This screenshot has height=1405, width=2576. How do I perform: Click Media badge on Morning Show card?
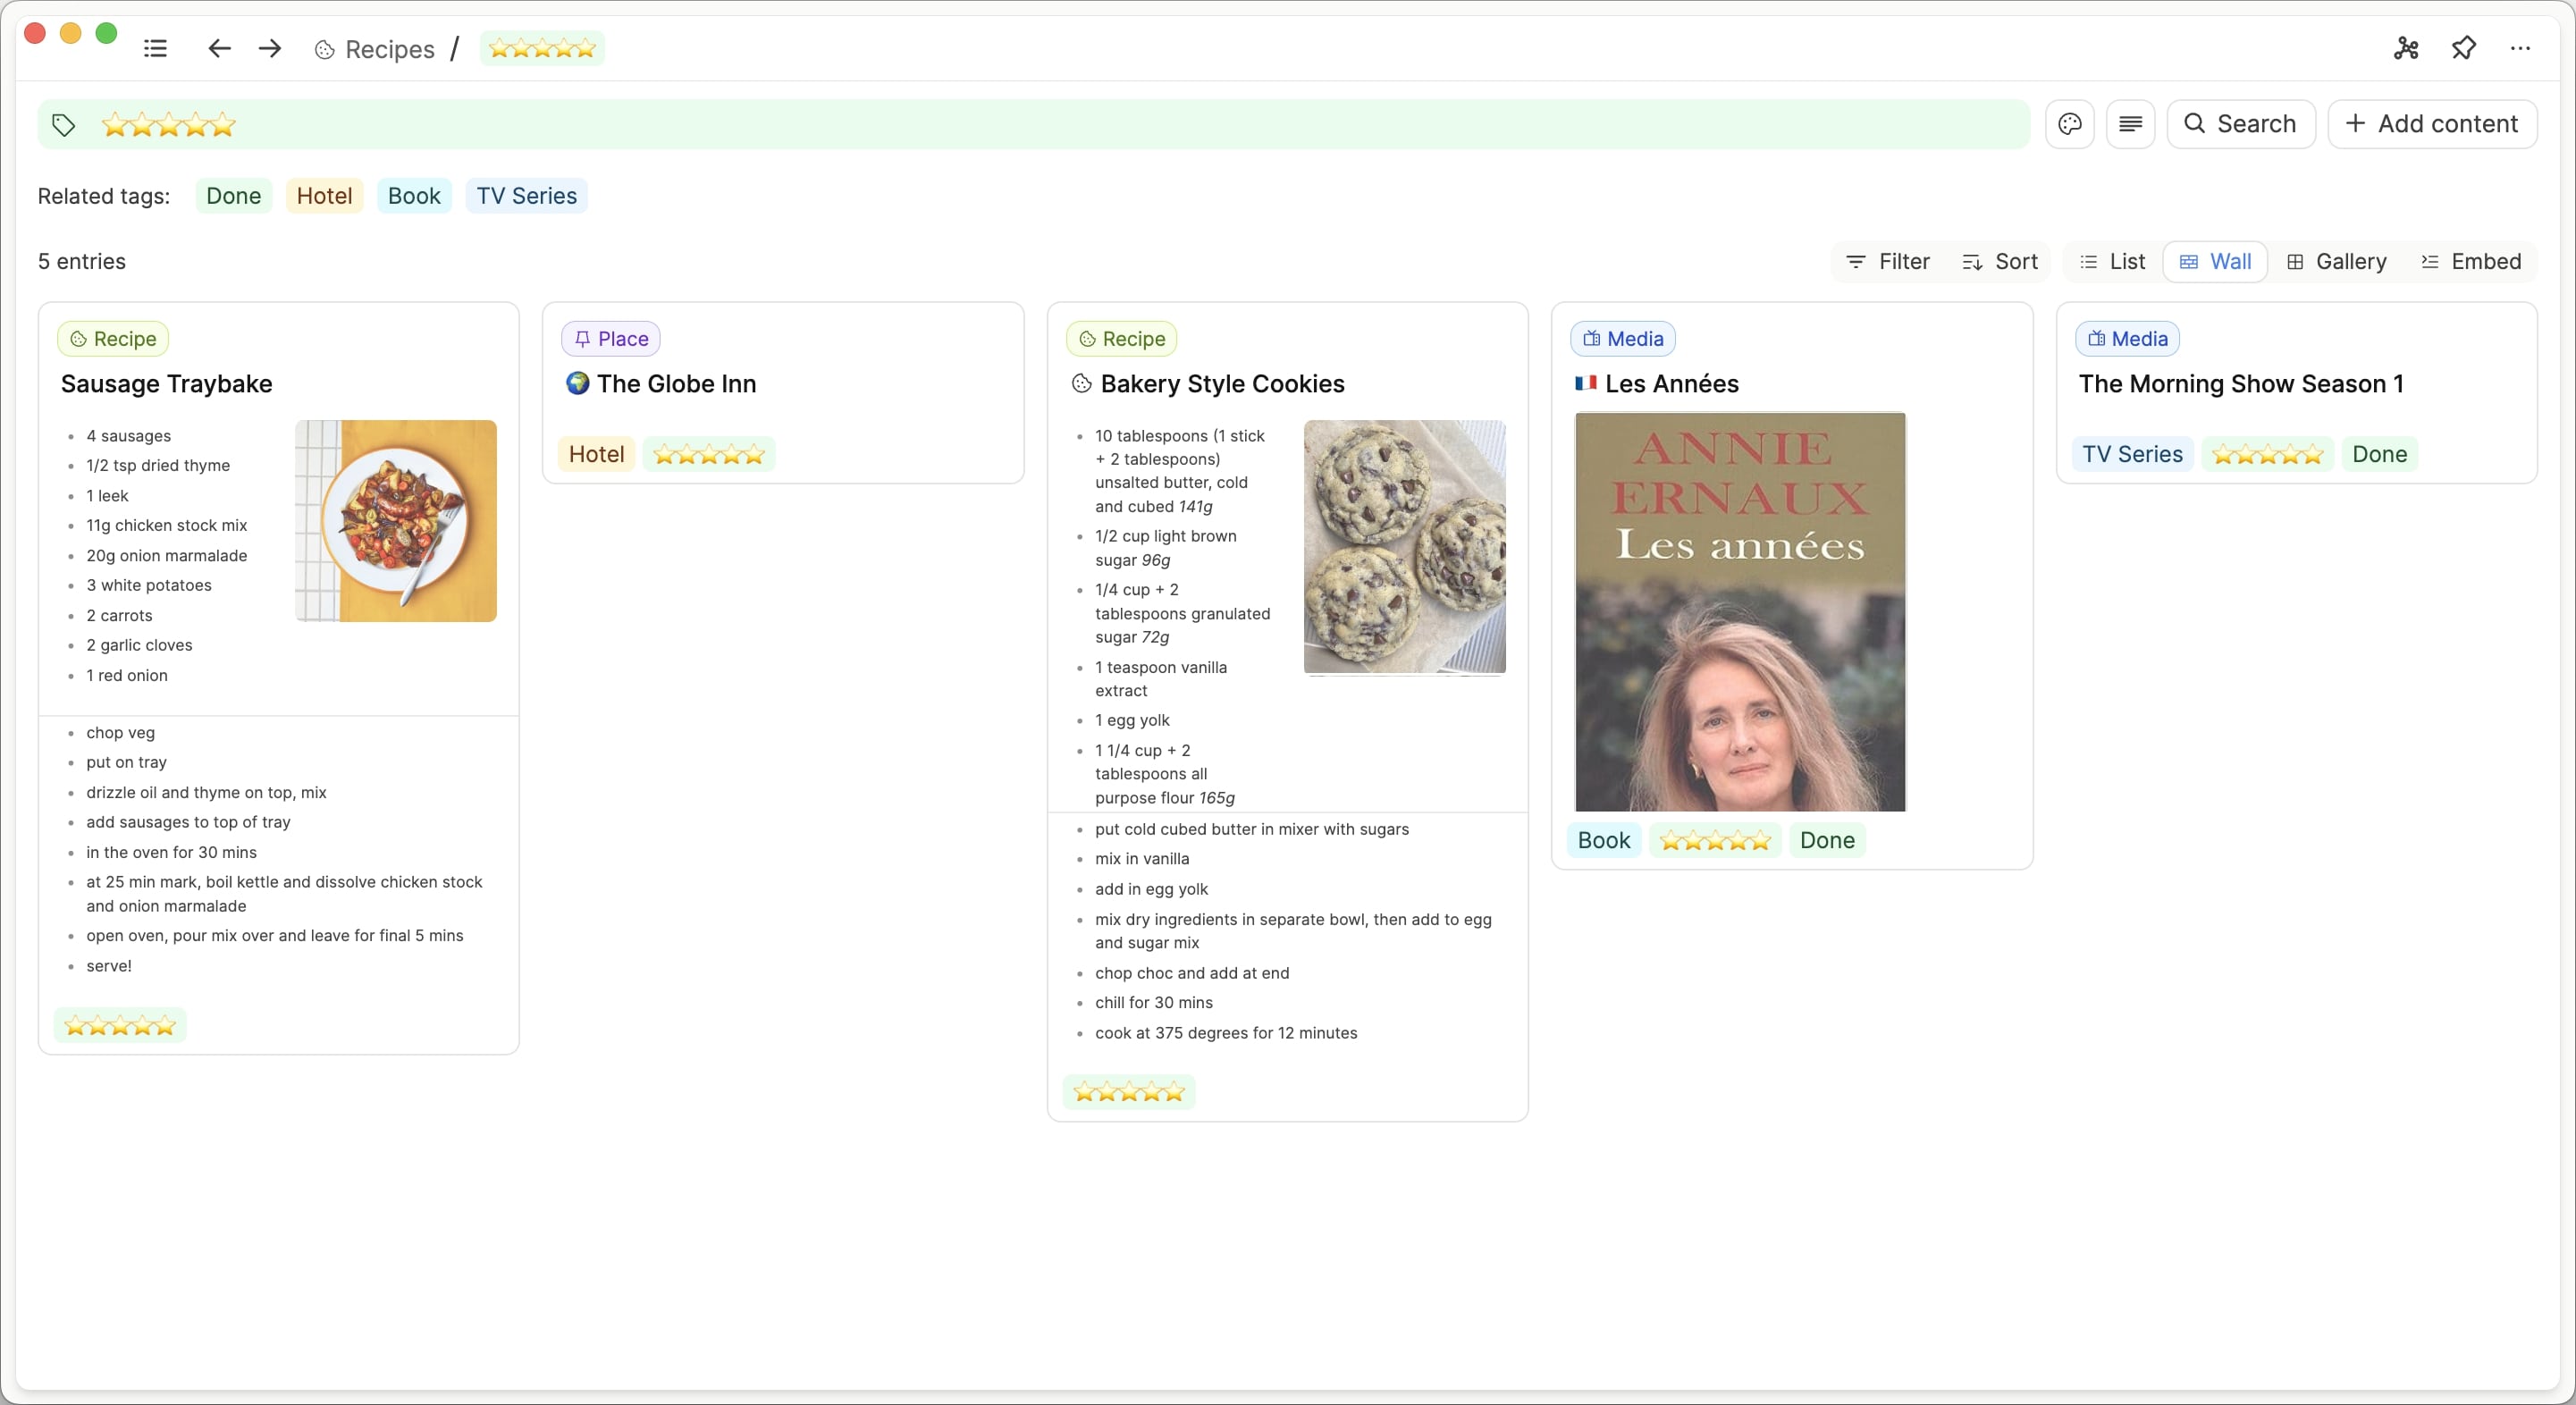click(x=2128, y=339)
